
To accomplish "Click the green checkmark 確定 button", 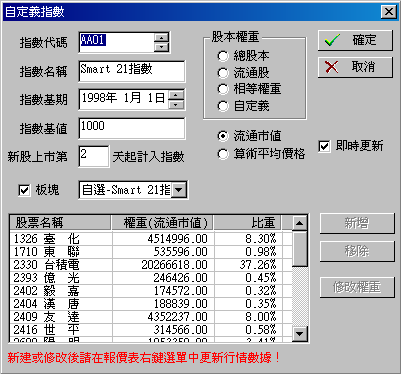I will (x=355, y=40).
